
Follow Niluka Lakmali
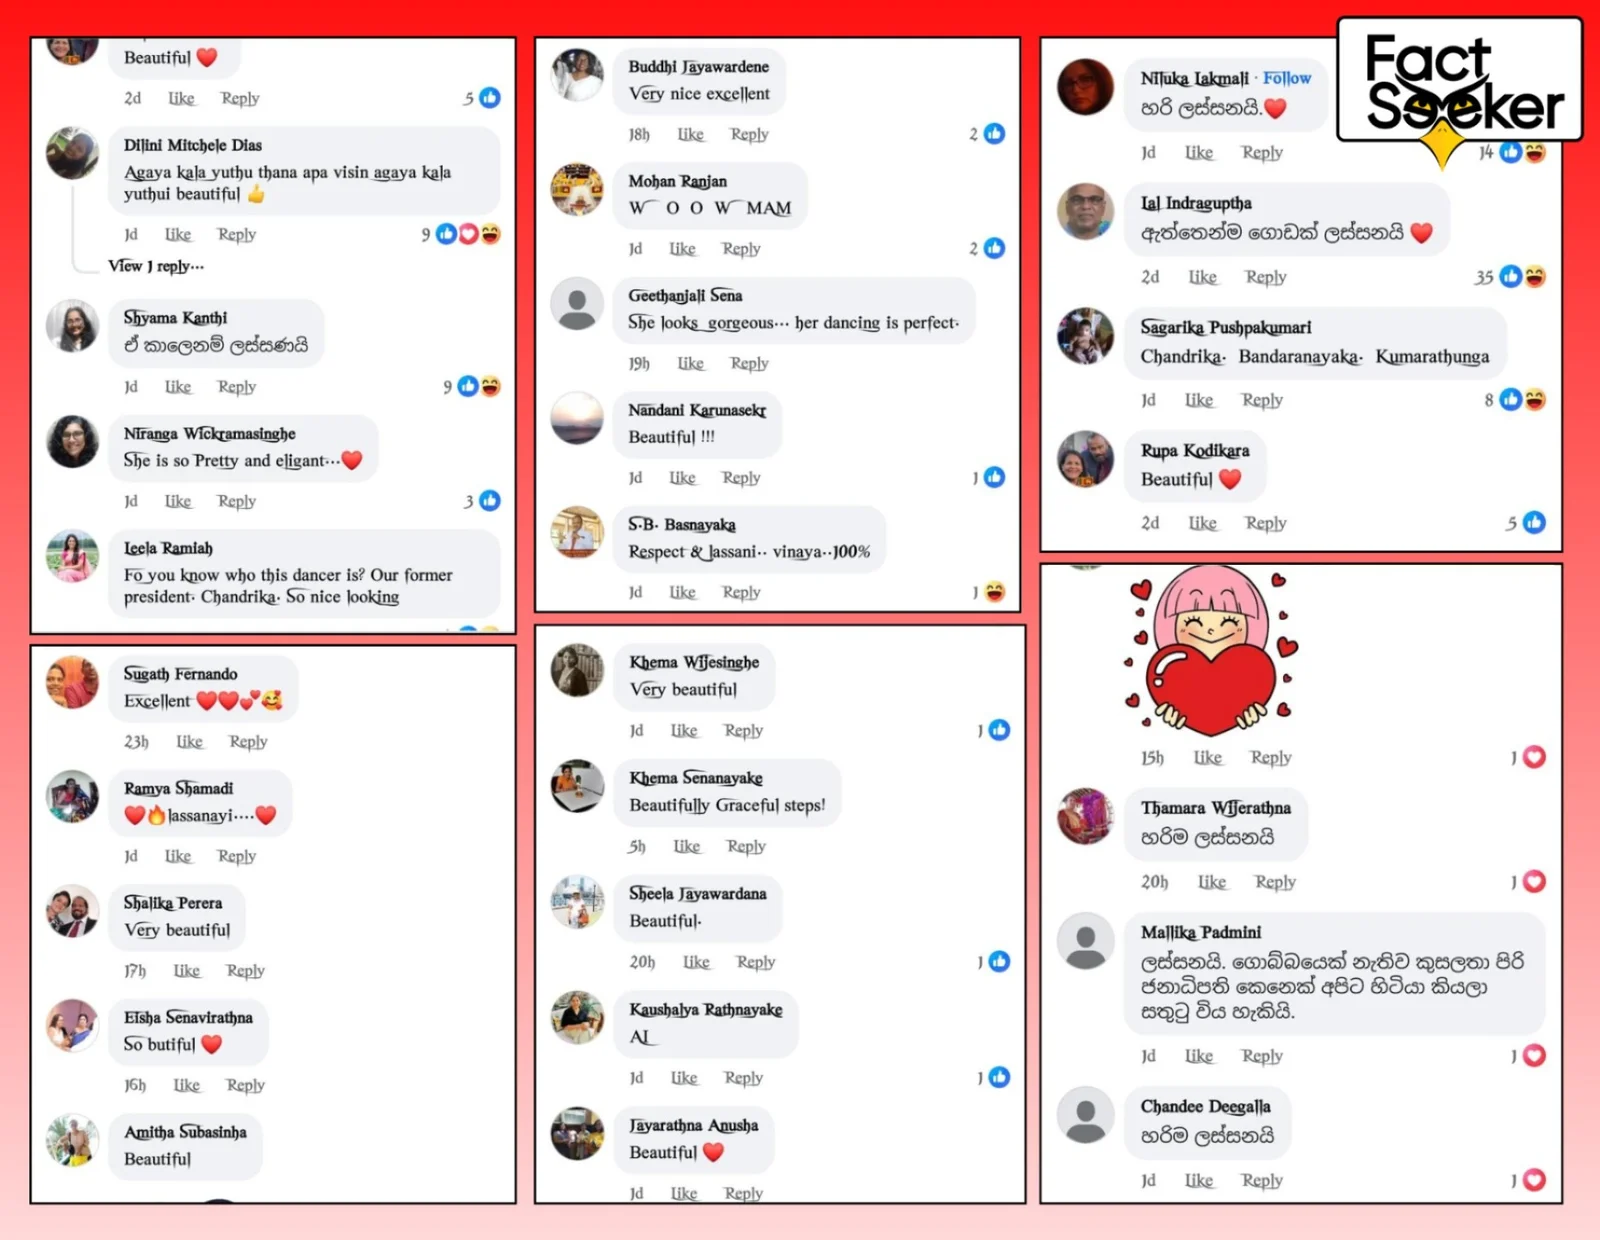(x=1287, y=78)
